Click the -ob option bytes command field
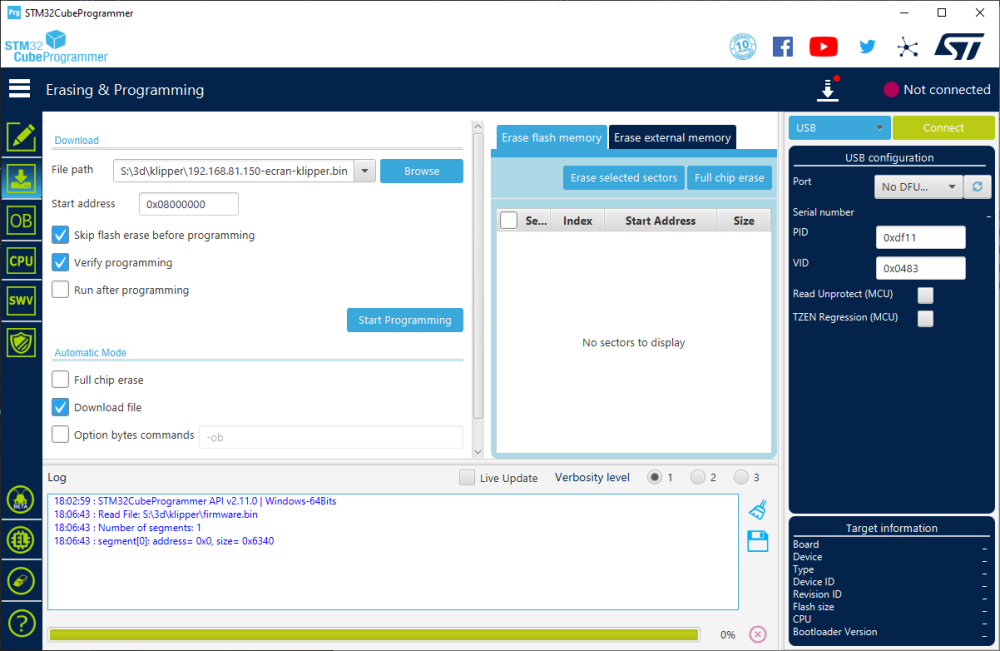 point(331,437)
